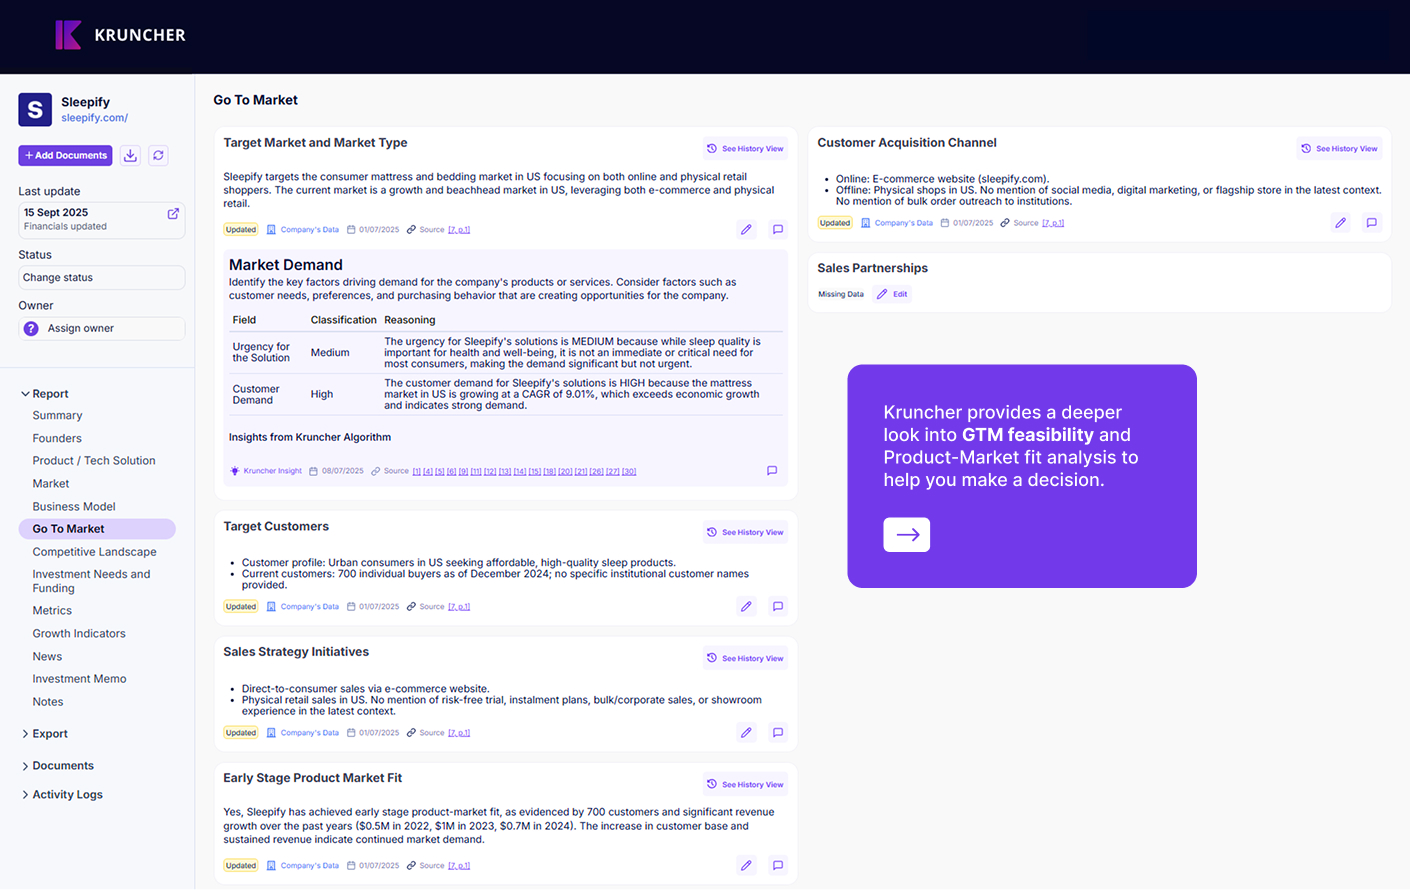This screenshot has height=890, width=1410.
Task: Click Assign owner field
Action: click(101, 329)
